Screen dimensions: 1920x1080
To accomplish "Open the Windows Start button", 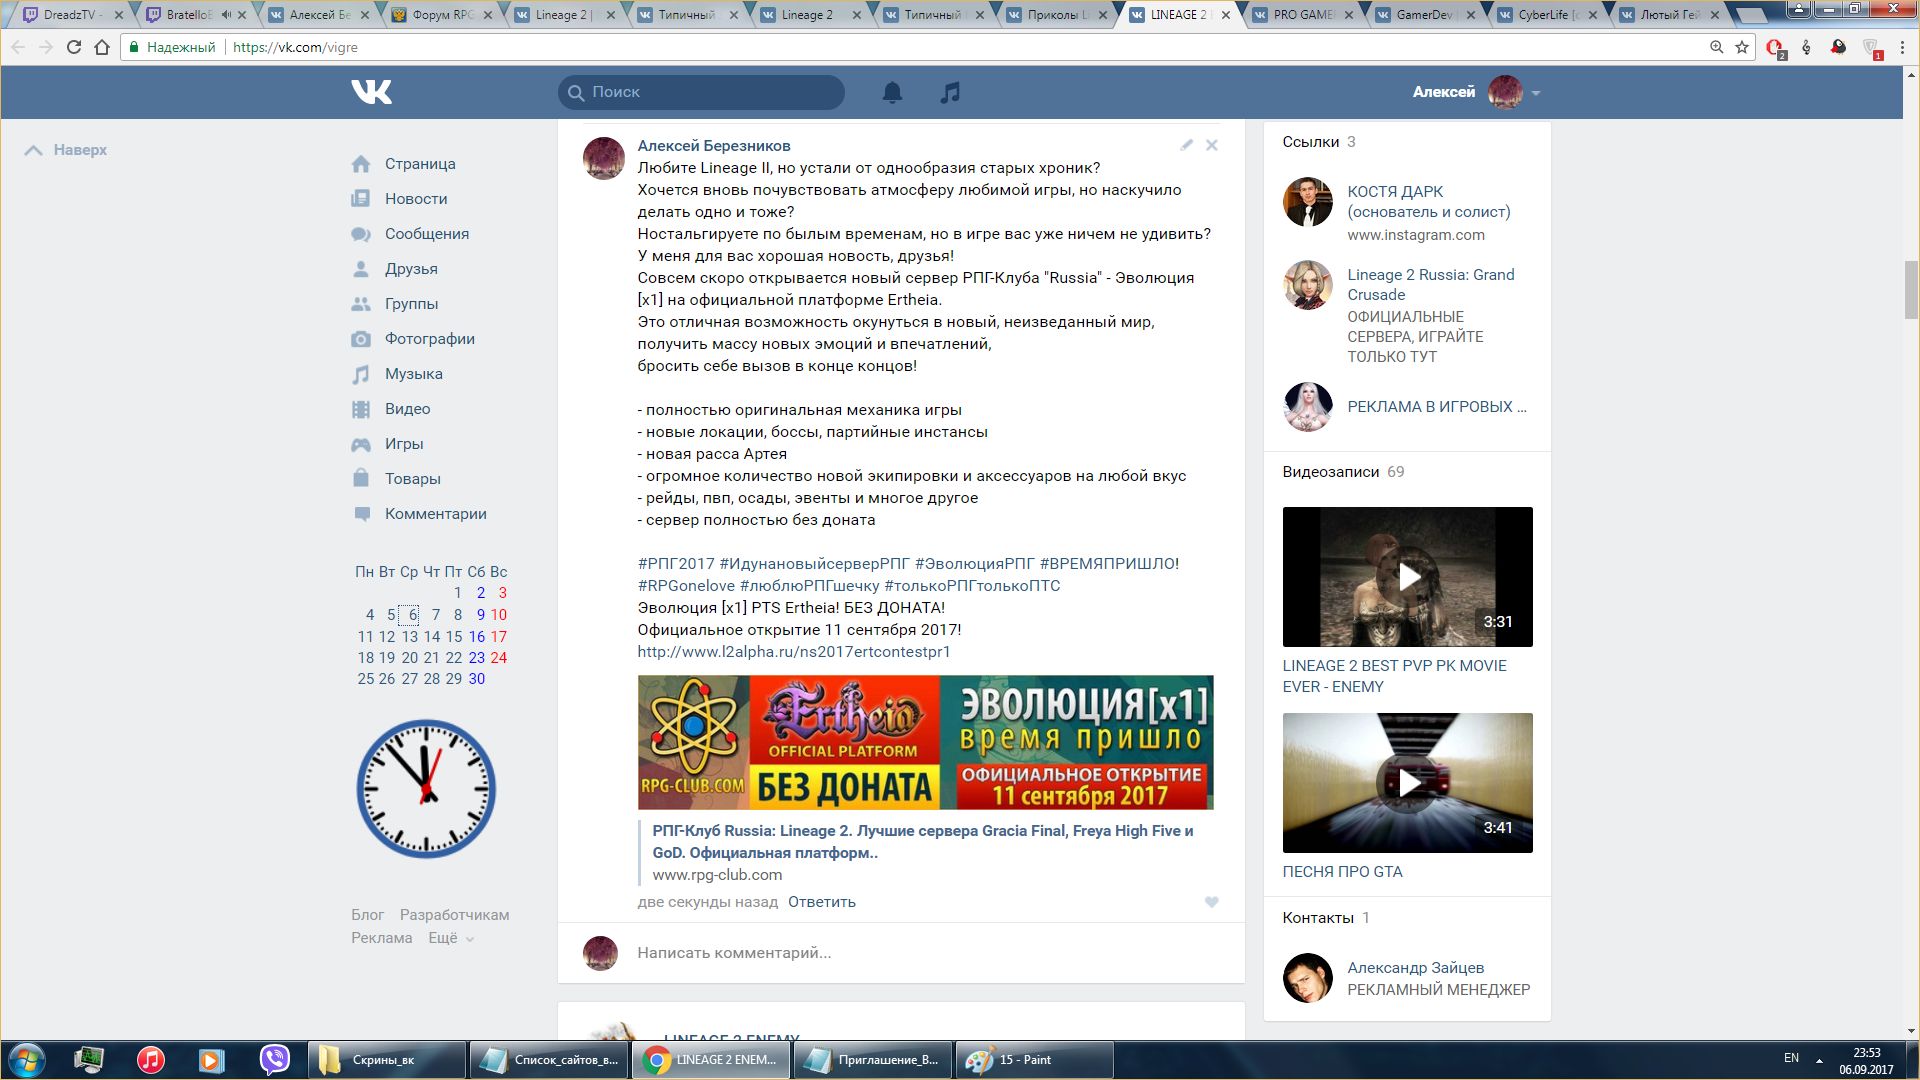I will click(27, 1060).
